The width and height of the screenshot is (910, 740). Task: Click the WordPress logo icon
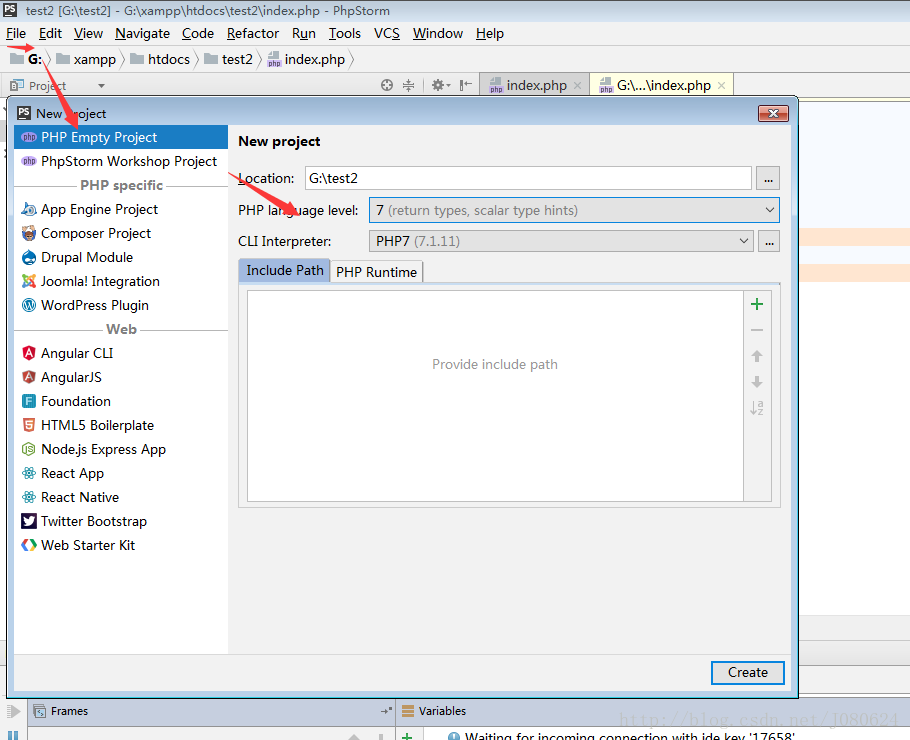[28, 305]
